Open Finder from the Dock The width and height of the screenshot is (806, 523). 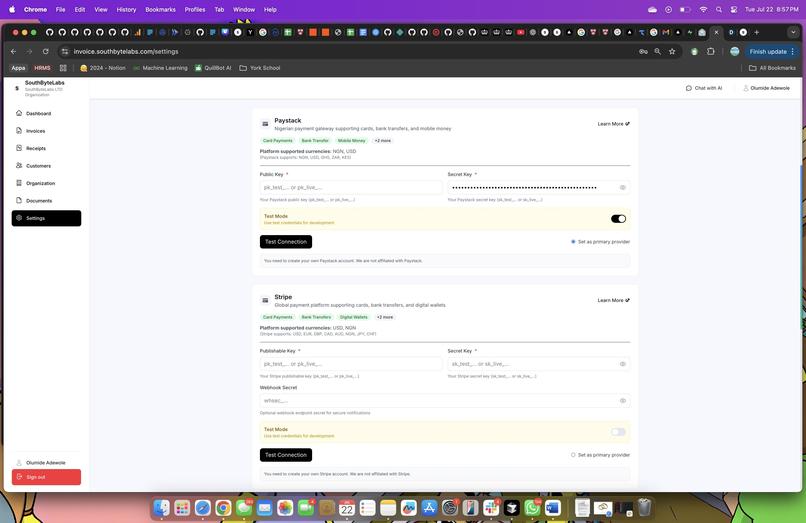point(161,508)
